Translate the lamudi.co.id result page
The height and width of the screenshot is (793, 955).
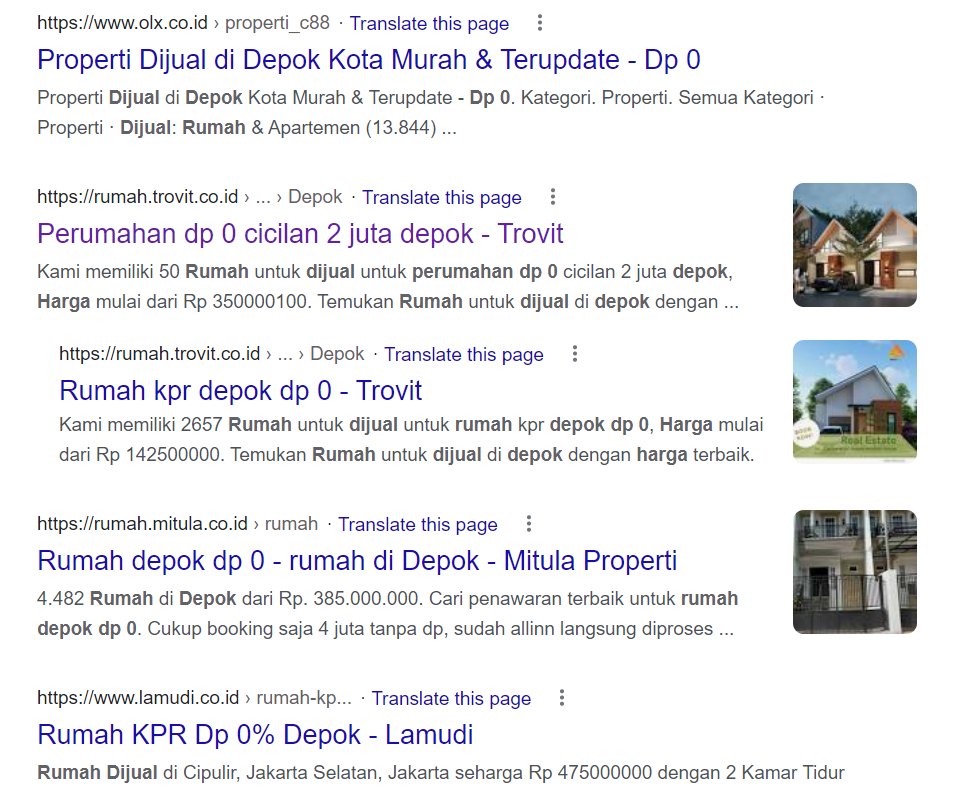tap(451, 698)
